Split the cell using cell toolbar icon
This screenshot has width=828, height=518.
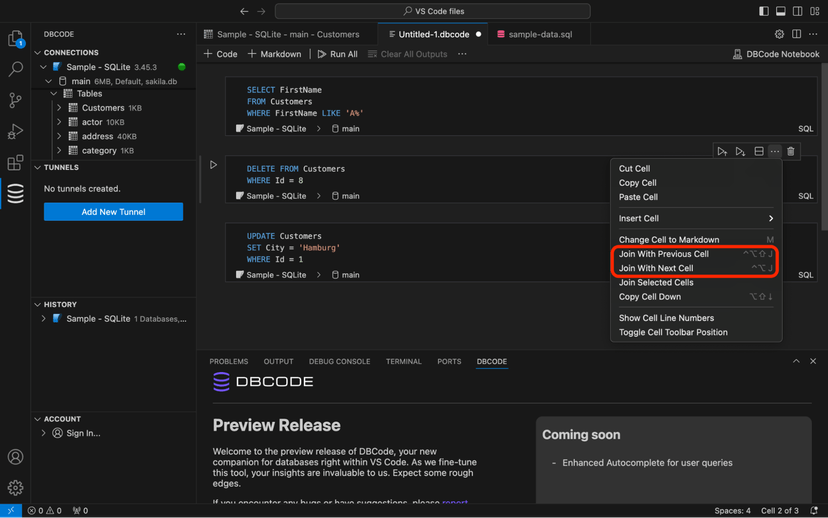point(758,152)
